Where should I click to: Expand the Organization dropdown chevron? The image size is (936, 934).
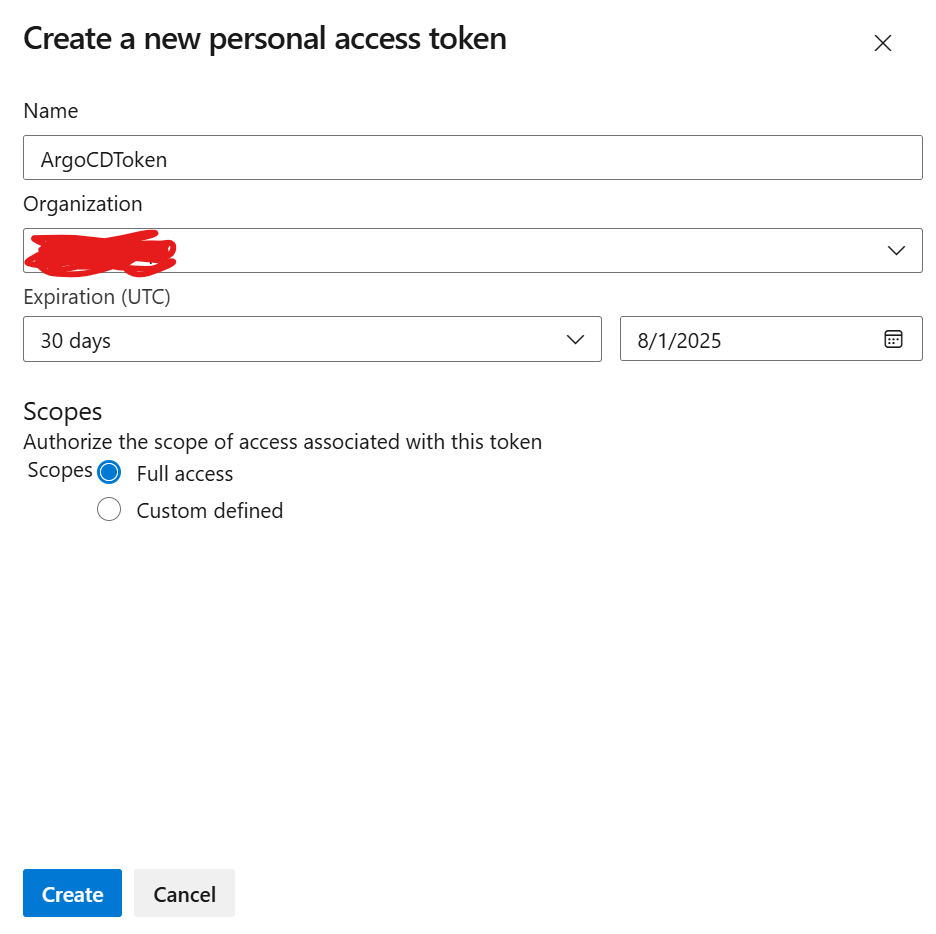[896, 251]
